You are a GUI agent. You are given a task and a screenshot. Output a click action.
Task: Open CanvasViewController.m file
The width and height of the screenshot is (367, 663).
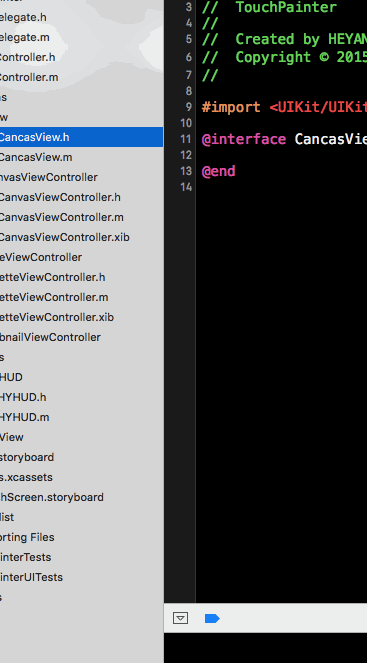point(62,217)
